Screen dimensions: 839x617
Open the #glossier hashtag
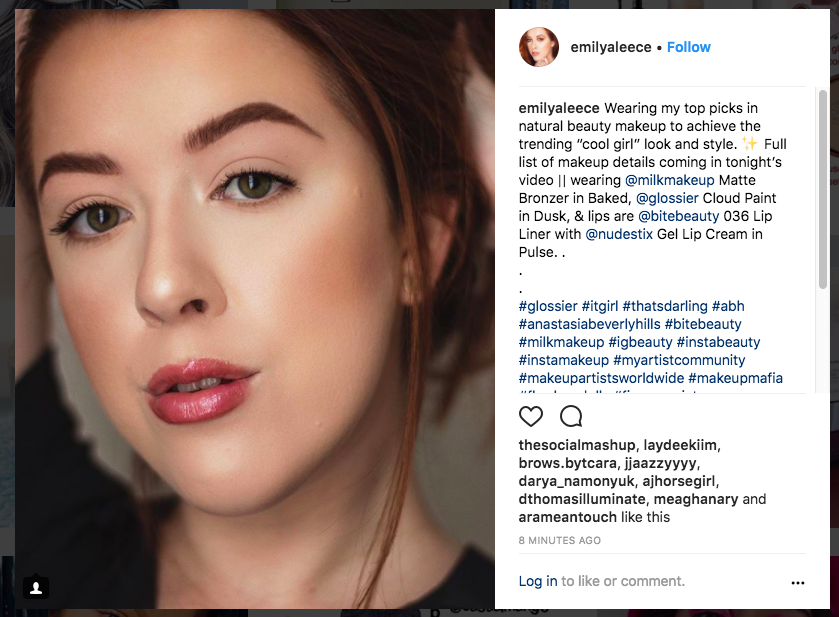tap(548, 306)
